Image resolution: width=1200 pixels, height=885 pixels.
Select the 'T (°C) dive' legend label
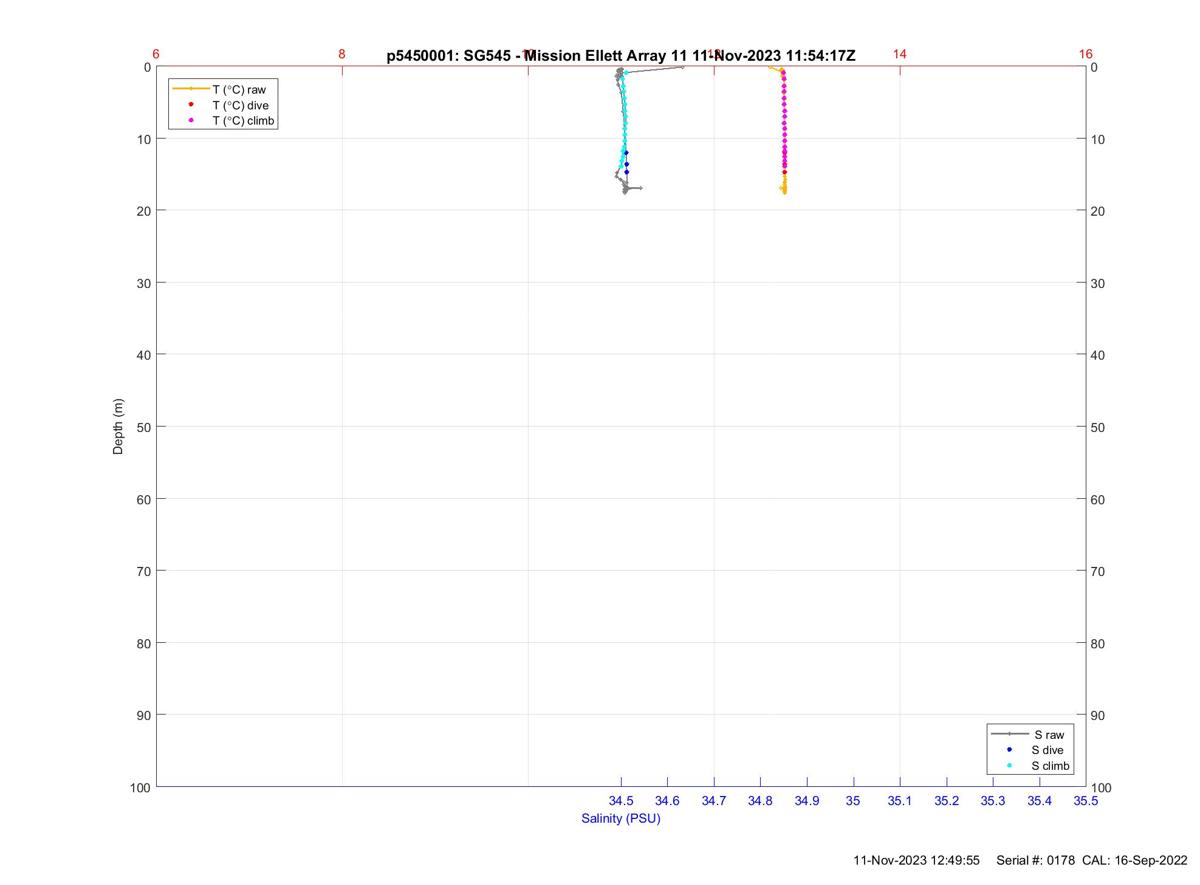tap(240, 105)
